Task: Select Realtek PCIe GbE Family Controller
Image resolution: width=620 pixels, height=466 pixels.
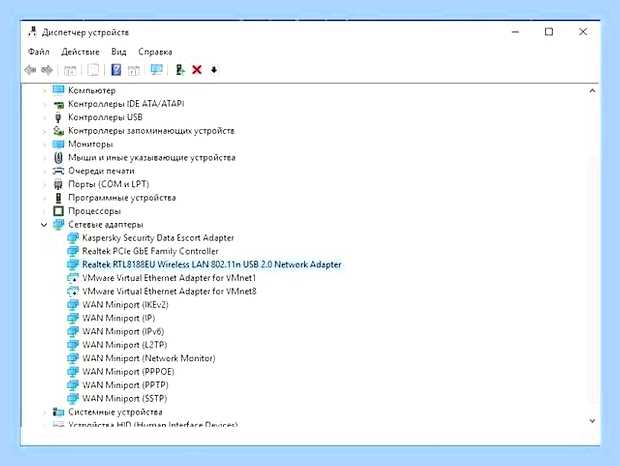Action: pos(150,251)
